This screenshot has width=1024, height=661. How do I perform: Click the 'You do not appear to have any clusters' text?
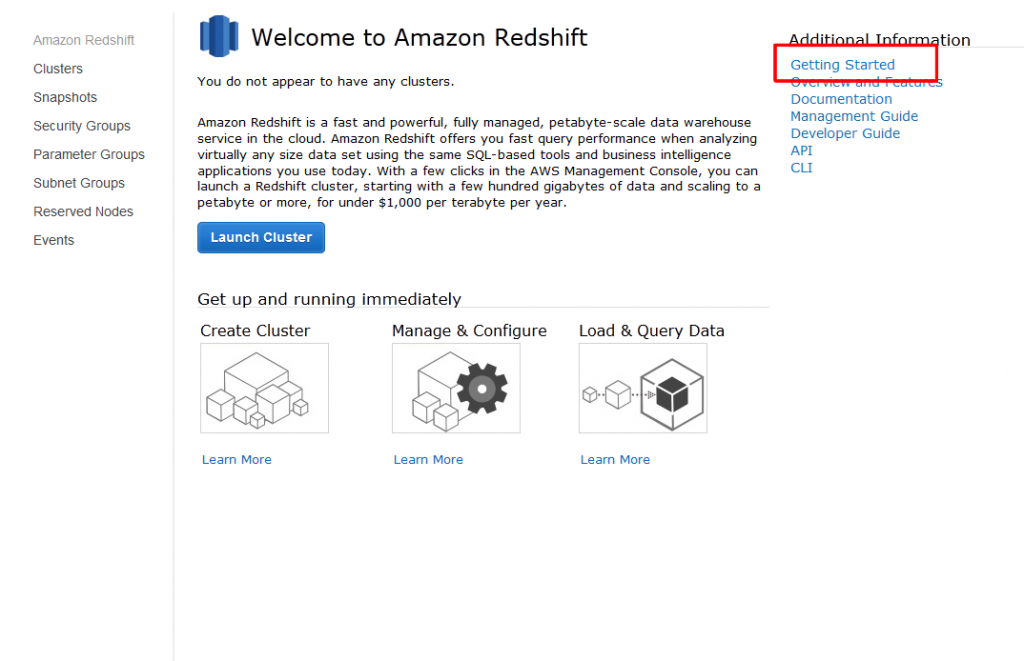click(326, 82)
